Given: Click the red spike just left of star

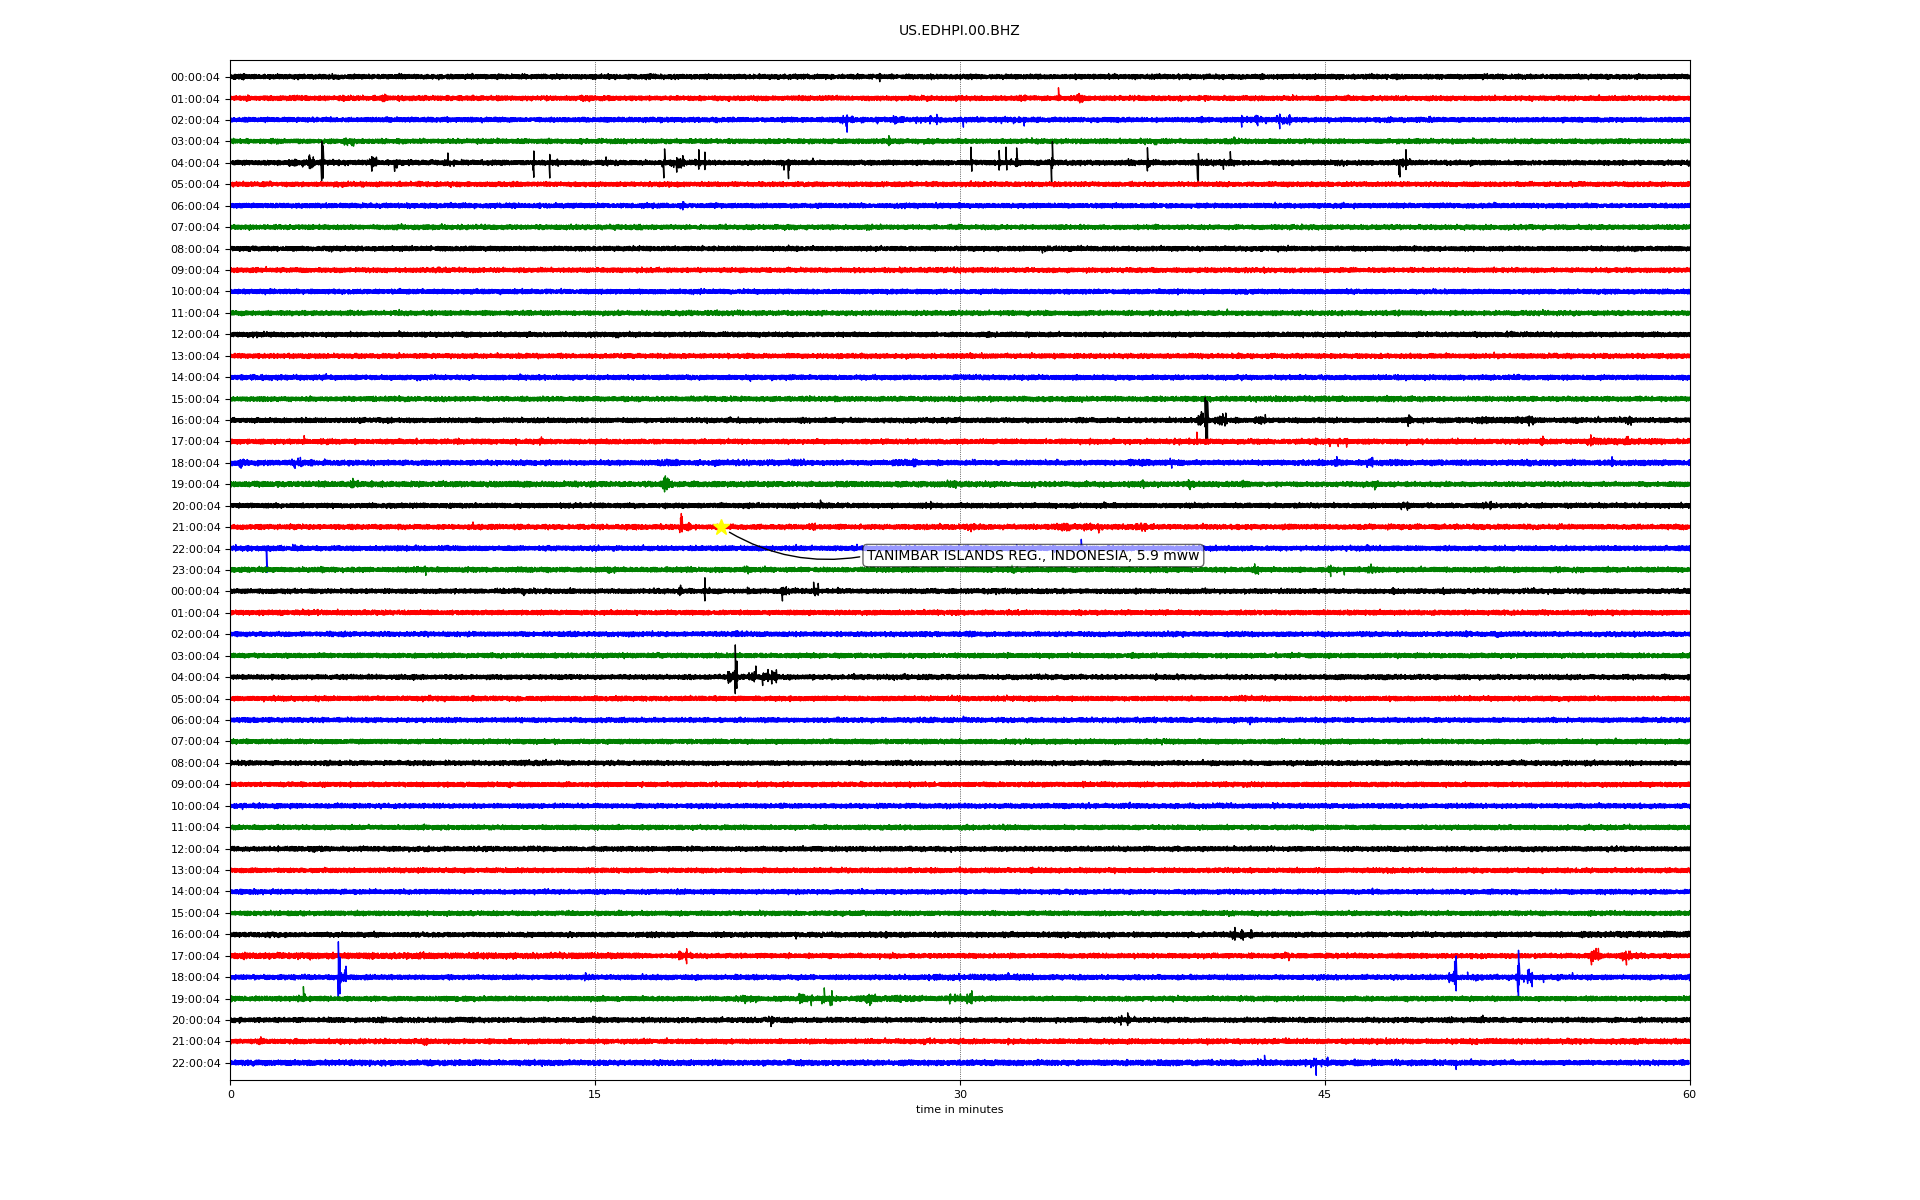Looking at the screenshot, I should [x=681, y=523].
